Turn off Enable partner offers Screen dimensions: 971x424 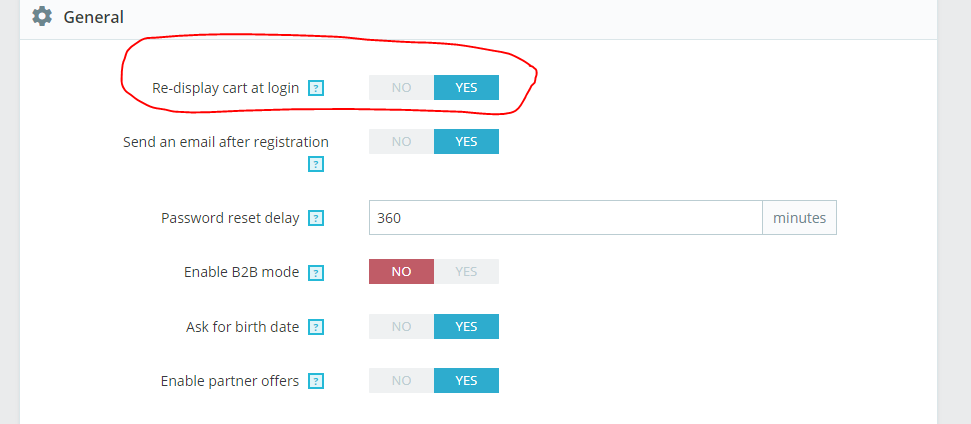401,381
